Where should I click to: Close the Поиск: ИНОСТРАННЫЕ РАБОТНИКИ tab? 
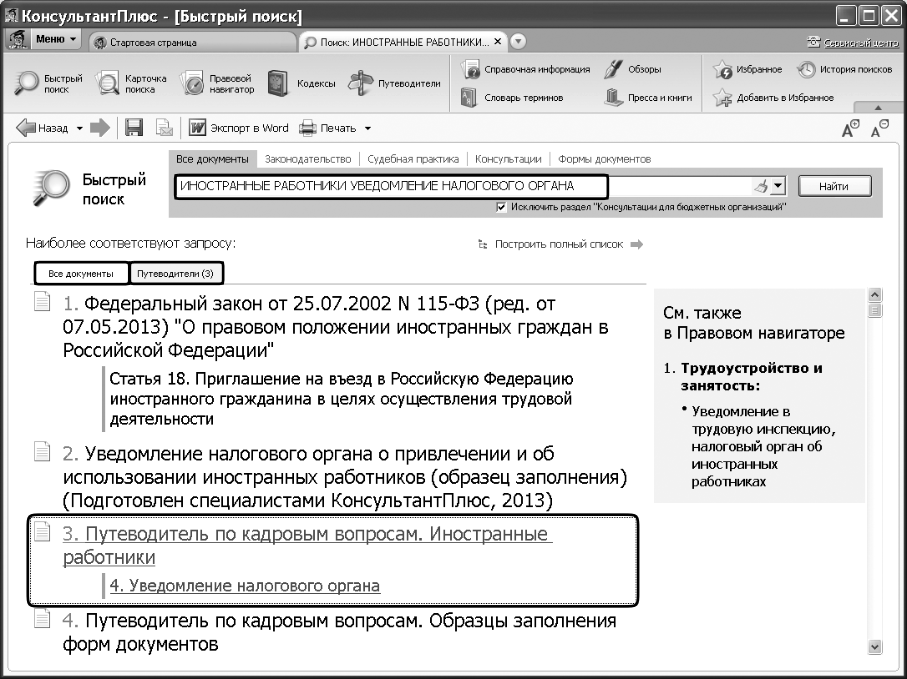[x=498, y=42]
